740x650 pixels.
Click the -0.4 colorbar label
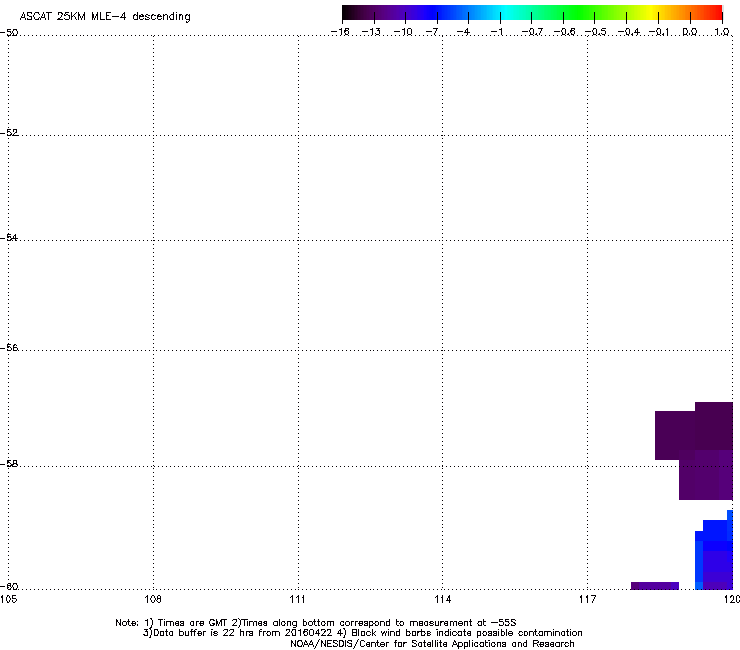click(x=629, y=32)
